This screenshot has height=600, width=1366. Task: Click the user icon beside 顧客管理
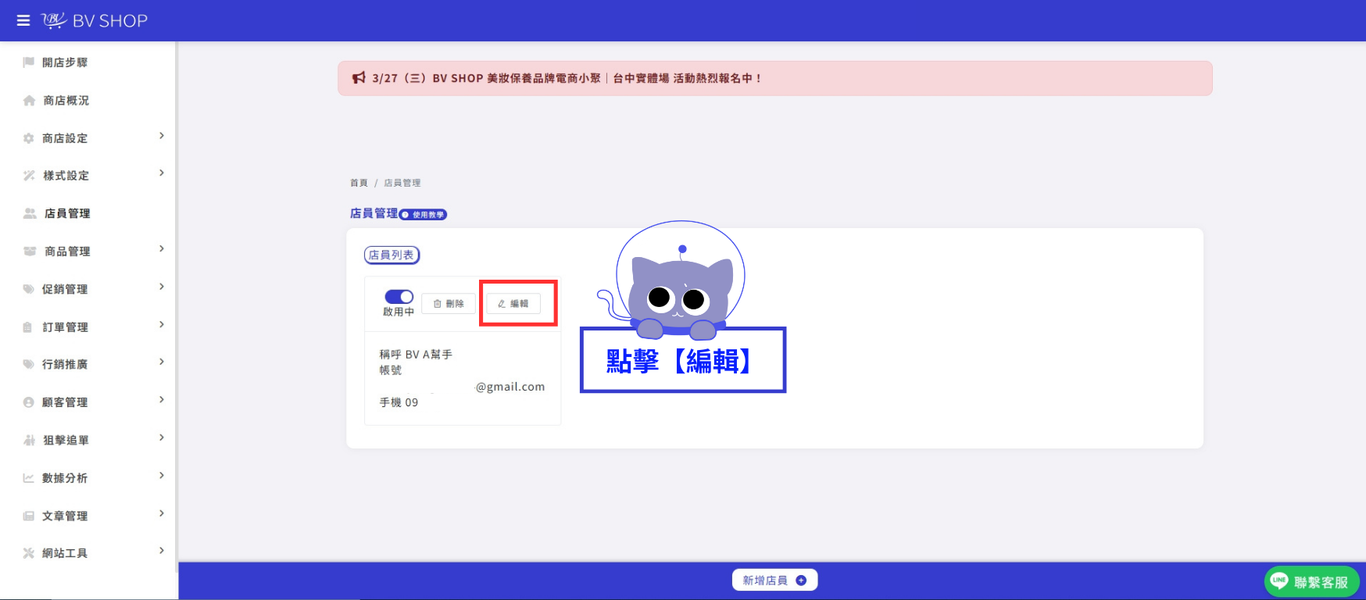click(29, 403)
